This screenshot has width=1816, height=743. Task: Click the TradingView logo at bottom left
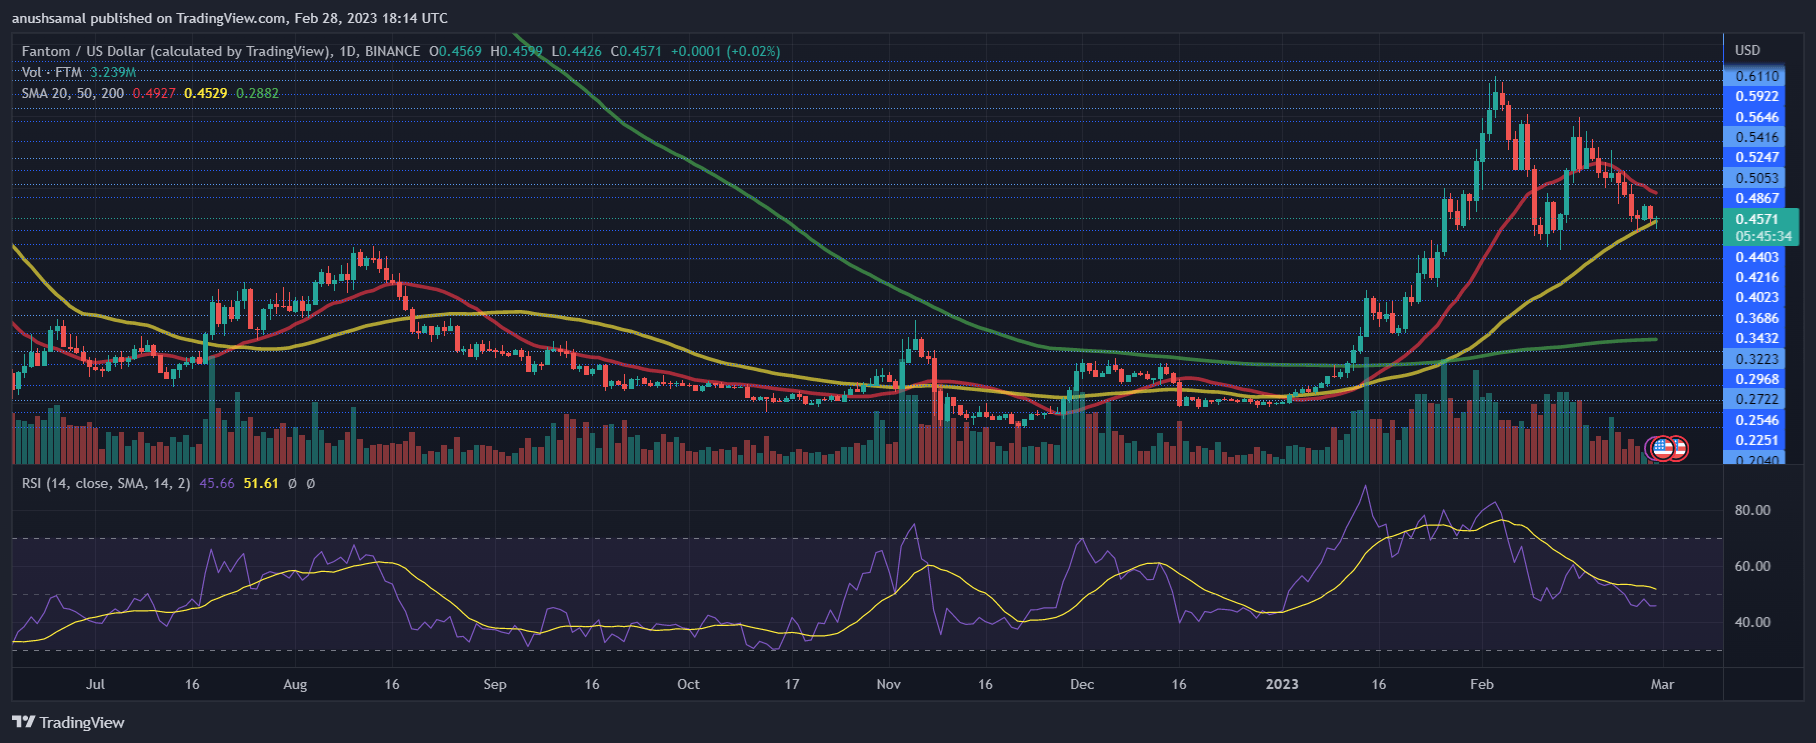(68, 722)
